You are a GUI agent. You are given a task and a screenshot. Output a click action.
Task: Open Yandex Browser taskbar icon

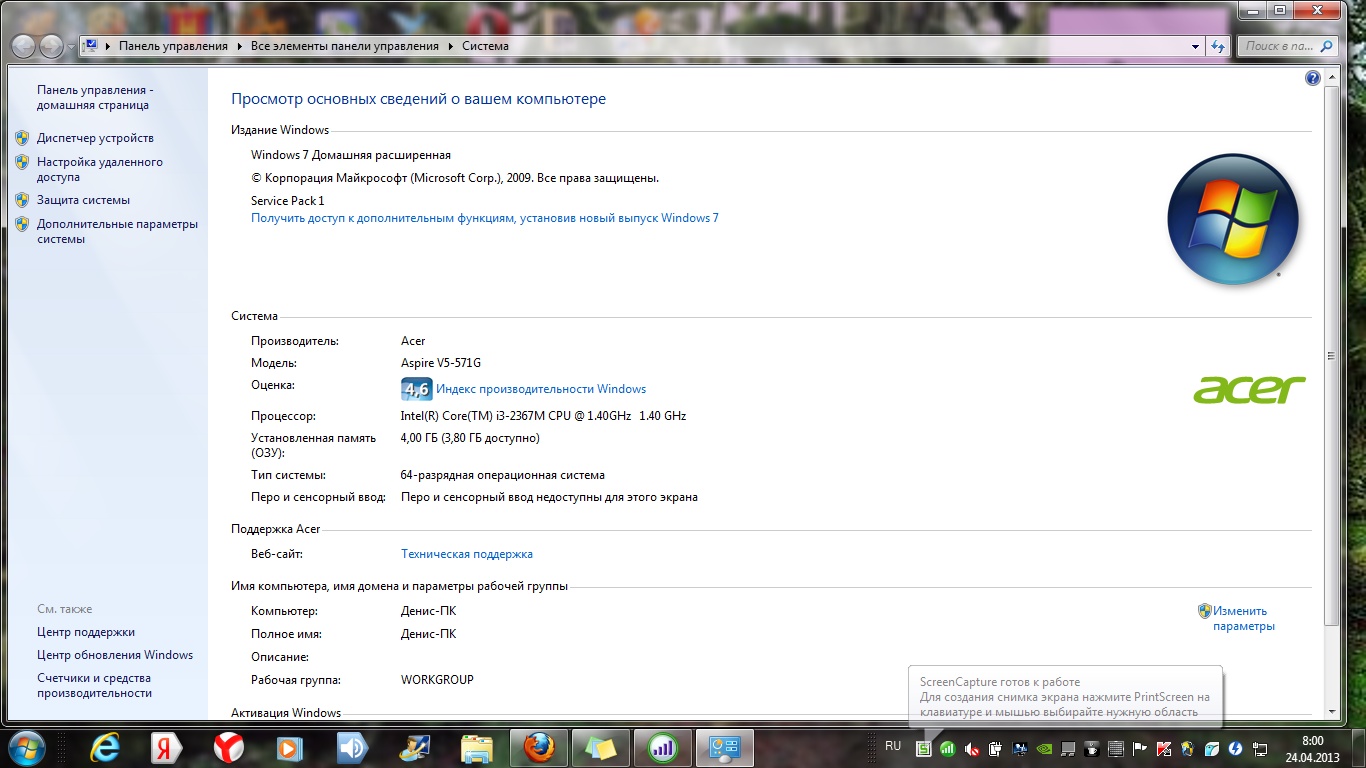(229, 748)
